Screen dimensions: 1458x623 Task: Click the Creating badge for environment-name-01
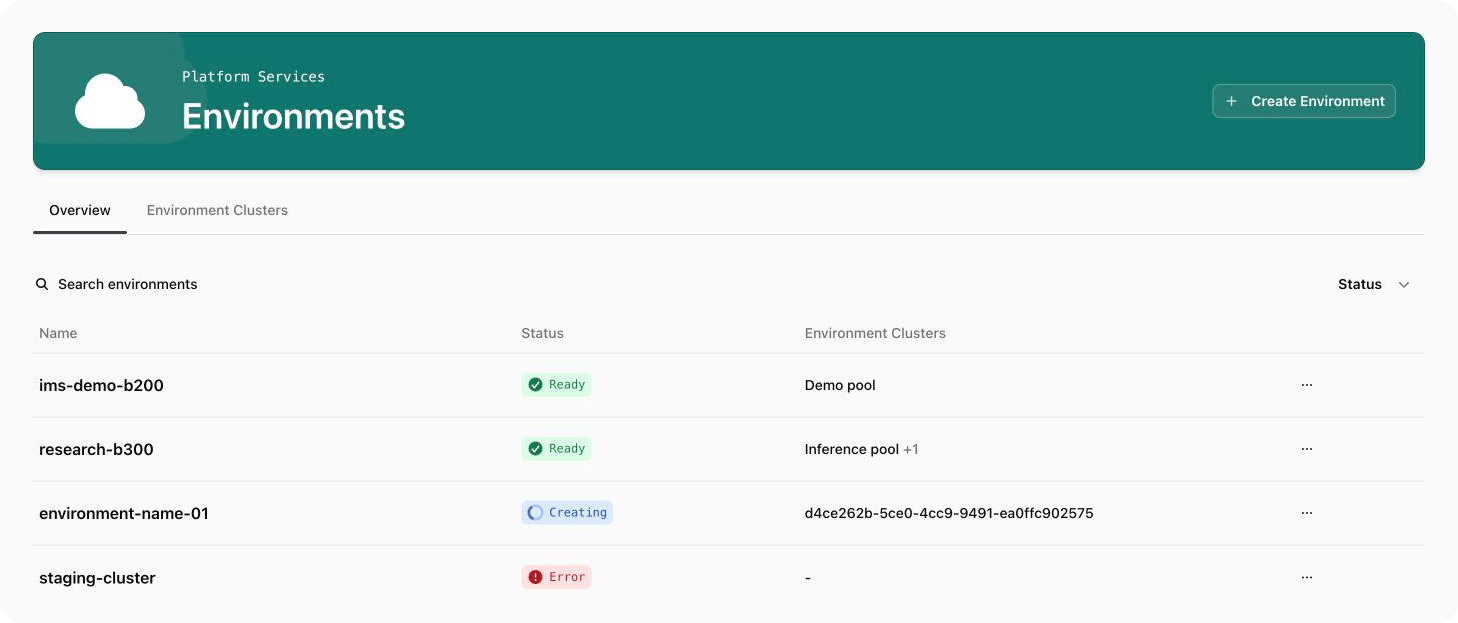(x=567, y=513)
